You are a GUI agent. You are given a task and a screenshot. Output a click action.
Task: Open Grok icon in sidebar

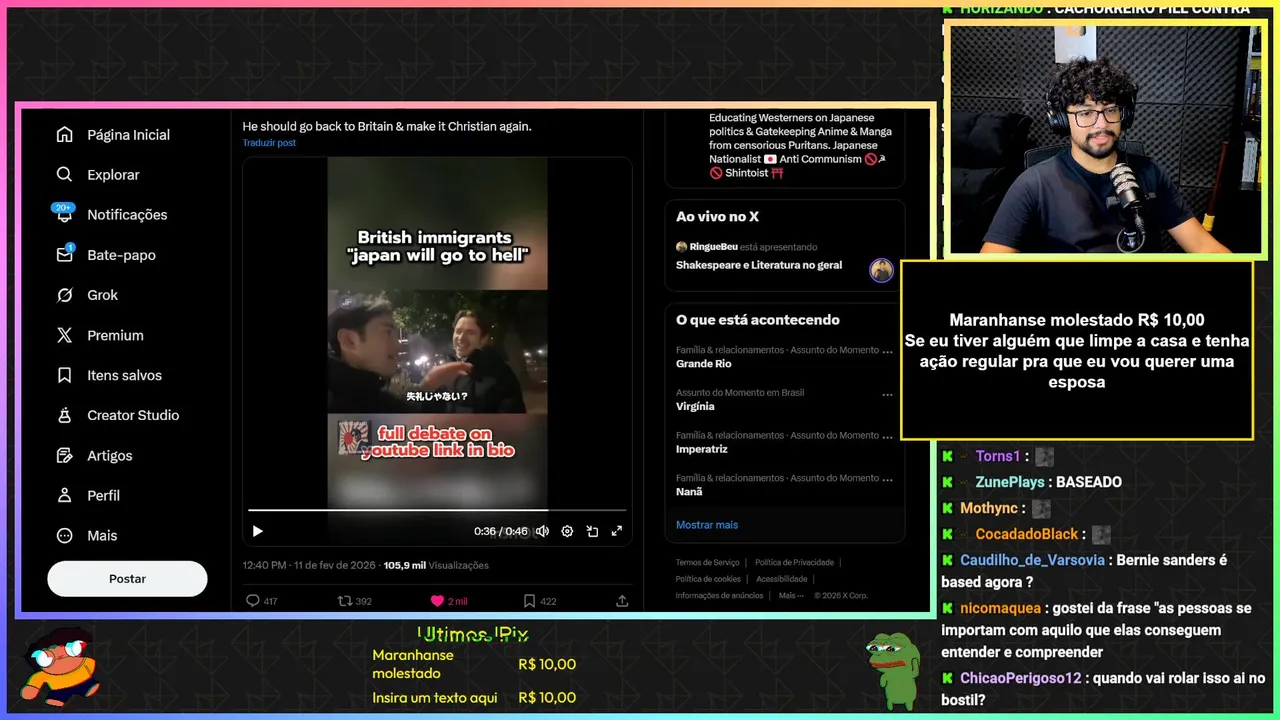click(65, 295)
